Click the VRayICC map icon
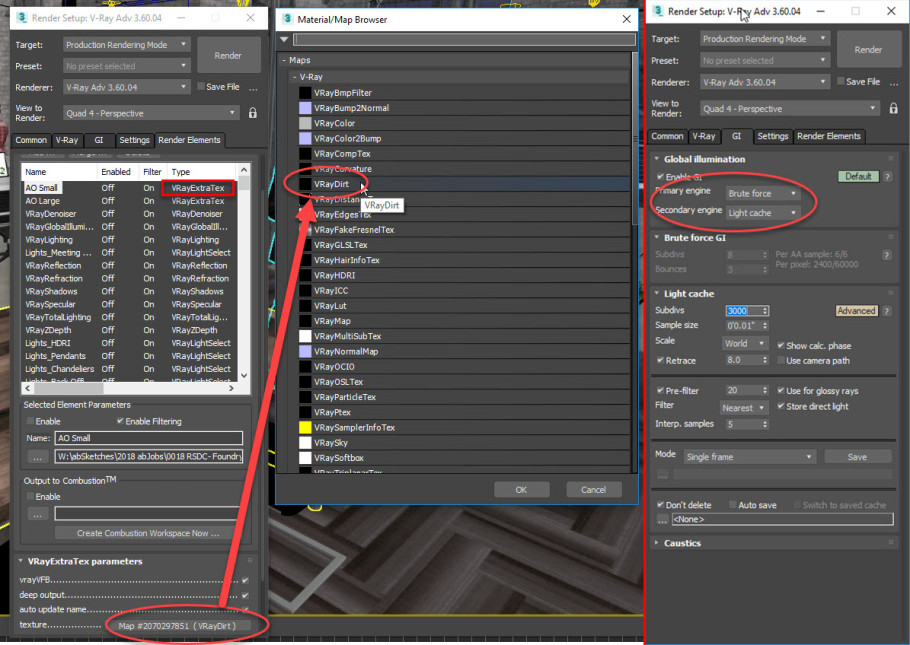Viewport: 910px width, 645px height. click(x=305, y=290)
